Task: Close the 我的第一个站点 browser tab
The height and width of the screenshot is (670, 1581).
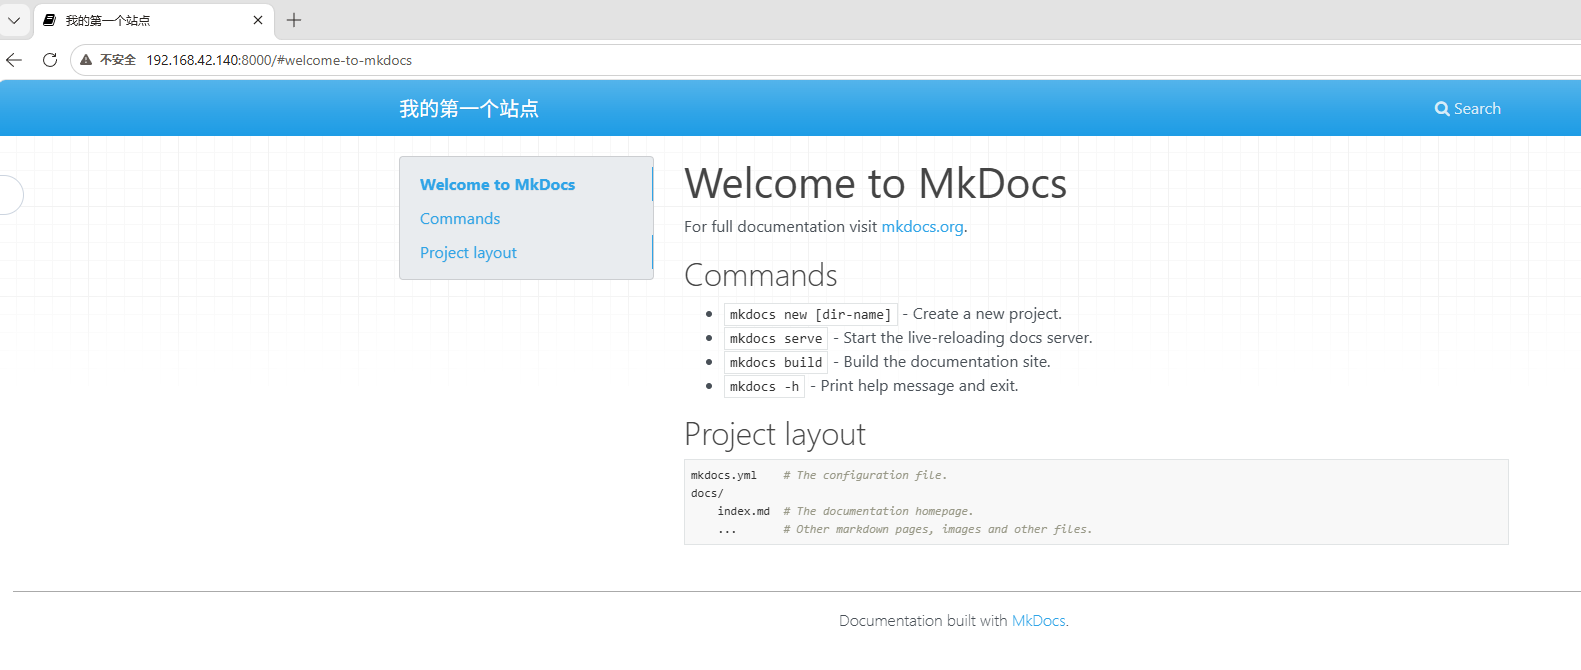Action: click(258, 20)
